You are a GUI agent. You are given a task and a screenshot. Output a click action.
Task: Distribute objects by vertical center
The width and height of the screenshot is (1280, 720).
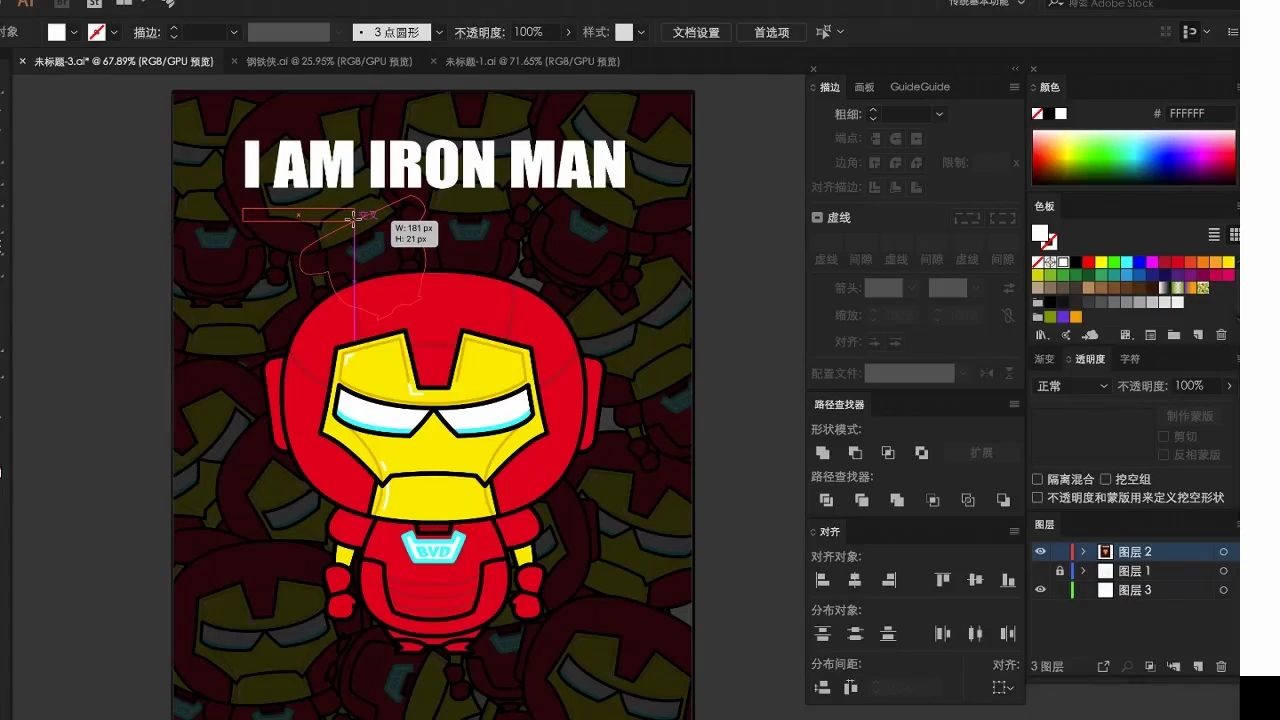click(x=855, y=633)
